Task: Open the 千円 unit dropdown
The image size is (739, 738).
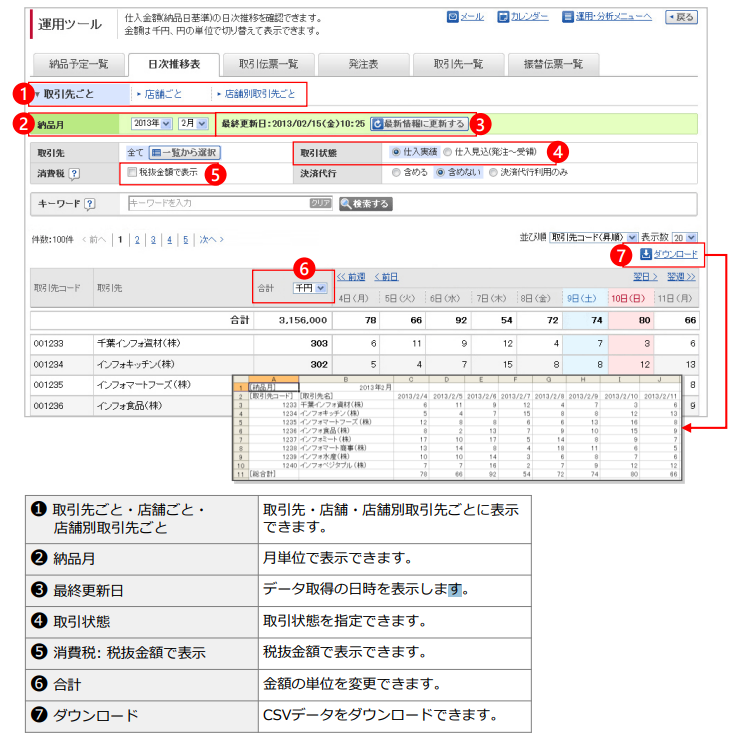Action: pyautogui.click(x=309, y=288)
